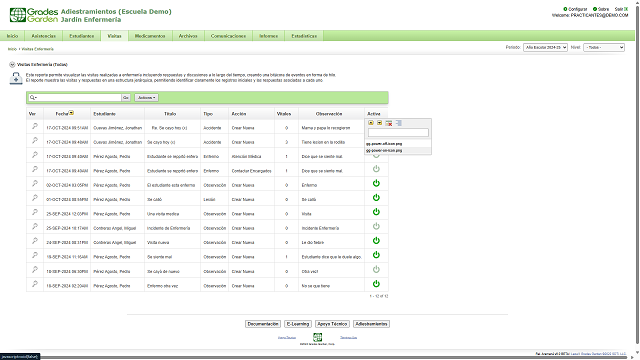View 'Enfermo otra vez' visit details
Screen dimensions: 640x360
click(x=35, y=284)
